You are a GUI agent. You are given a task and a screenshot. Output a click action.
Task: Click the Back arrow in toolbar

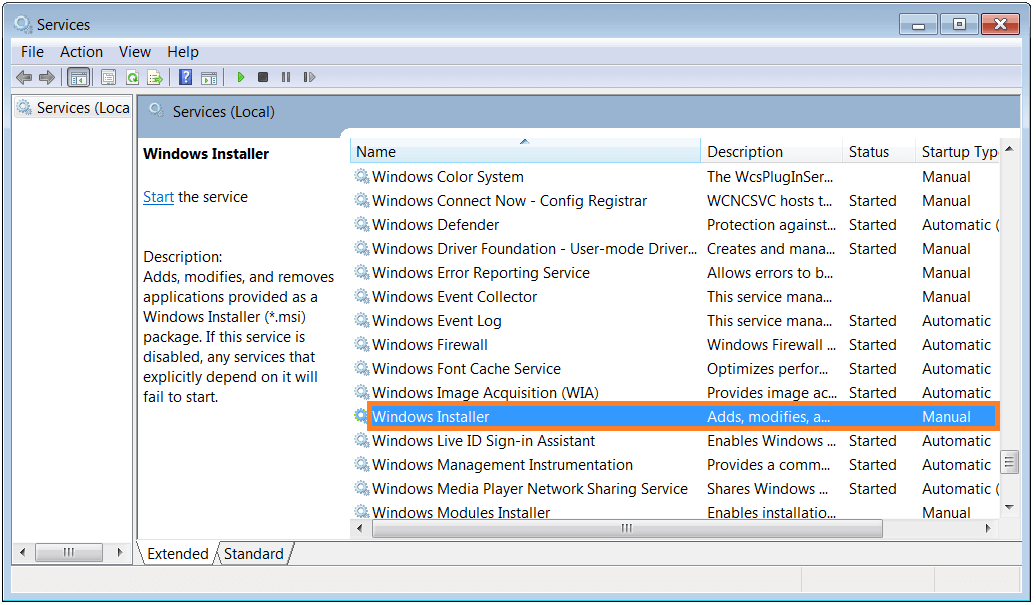coord(24,77)
